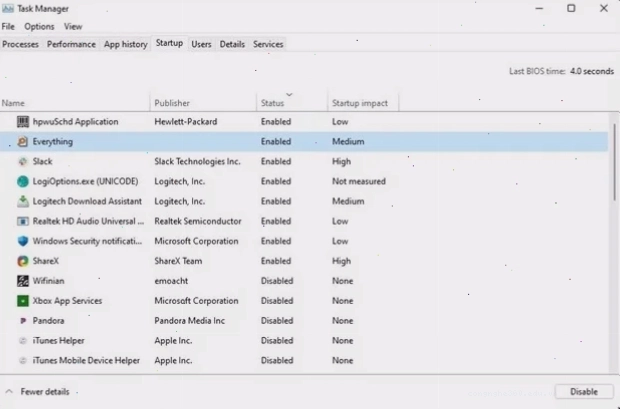Image resolution: width=620 pixels, height=410 pixels.
Task: Switch to the Users tab
Action: click(201, 44)
